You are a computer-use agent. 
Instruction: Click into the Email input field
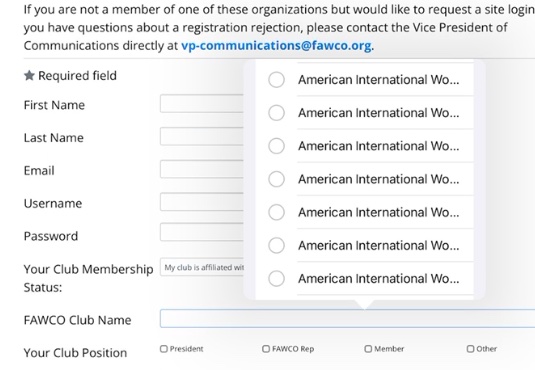tap(202, 169)
